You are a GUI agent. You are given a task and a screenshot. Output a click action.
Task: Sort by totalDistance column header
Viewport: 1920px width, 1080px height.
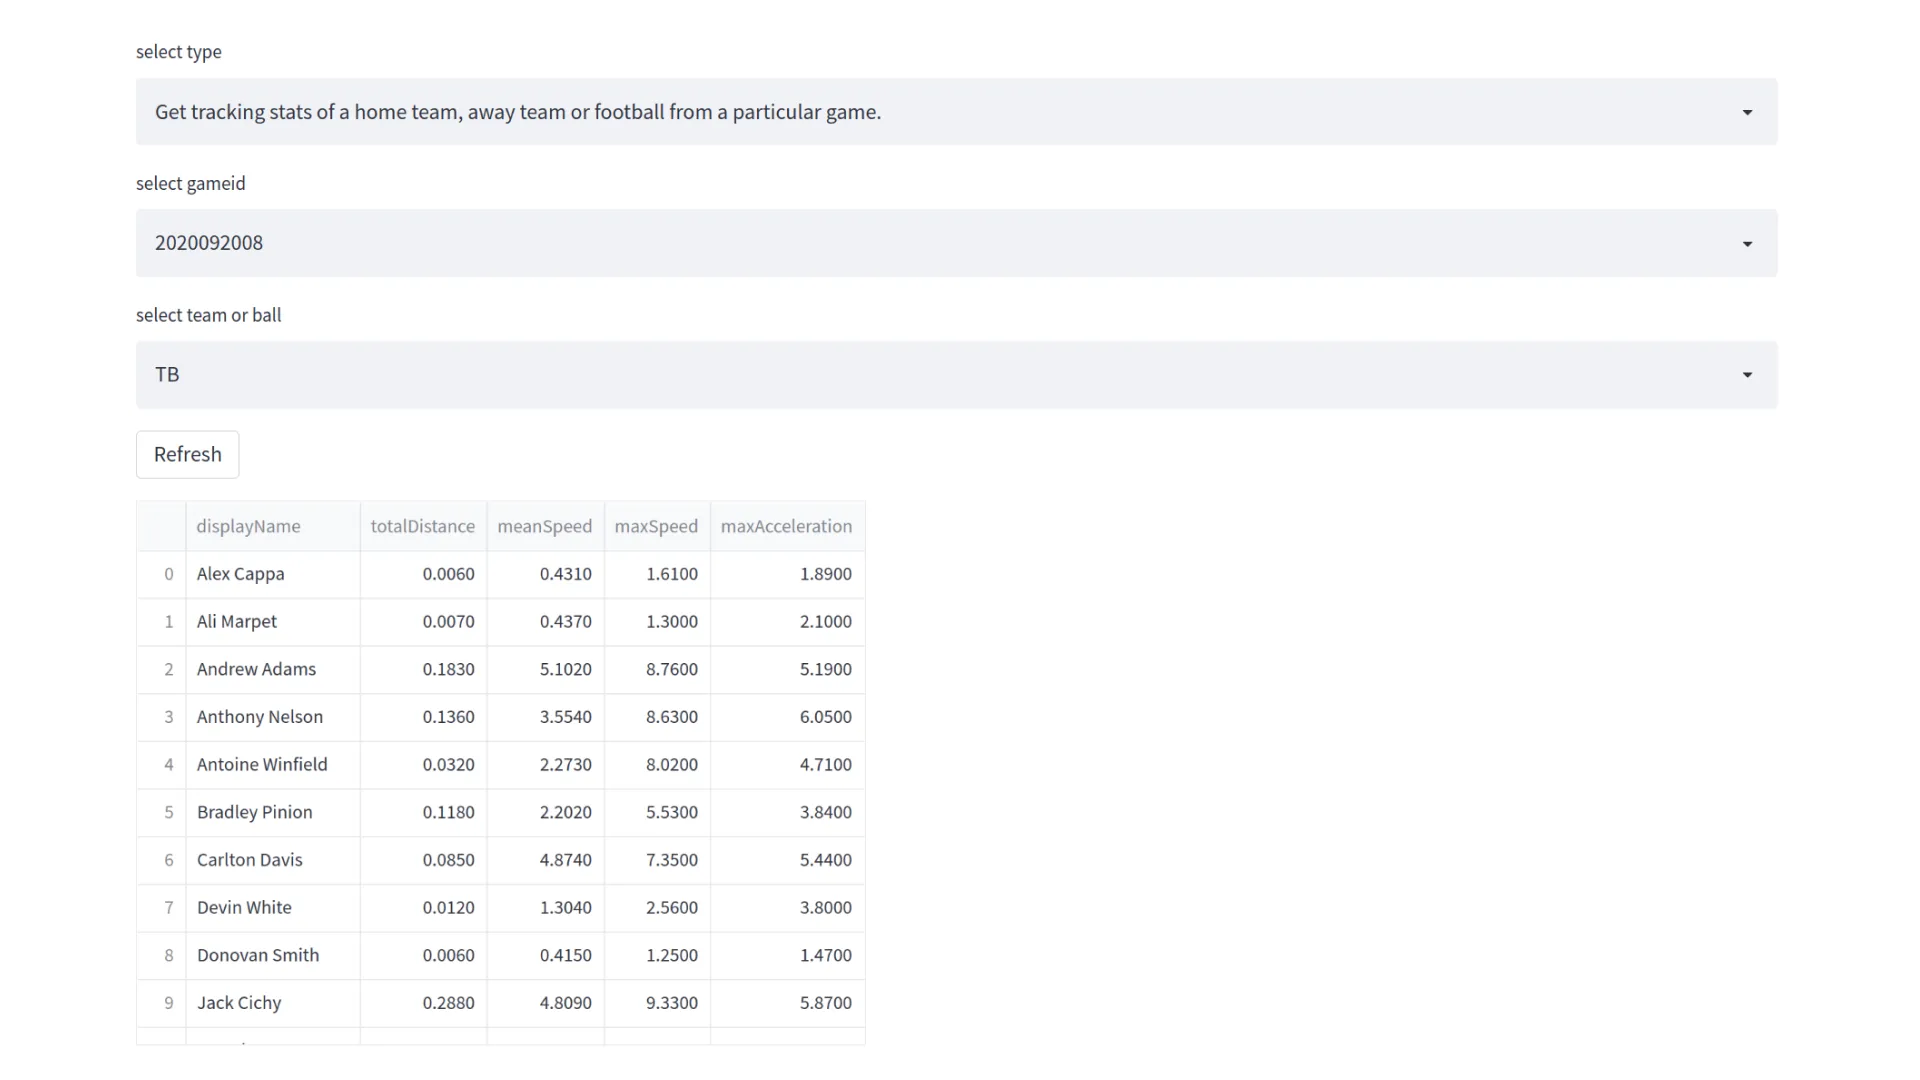click(422, 526)
